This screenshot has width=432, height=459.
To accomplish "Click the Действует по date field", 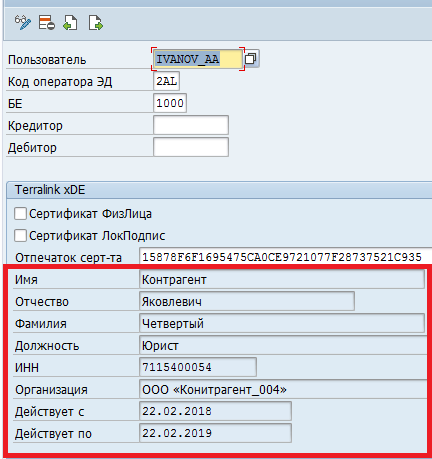I will pos(215,433).
